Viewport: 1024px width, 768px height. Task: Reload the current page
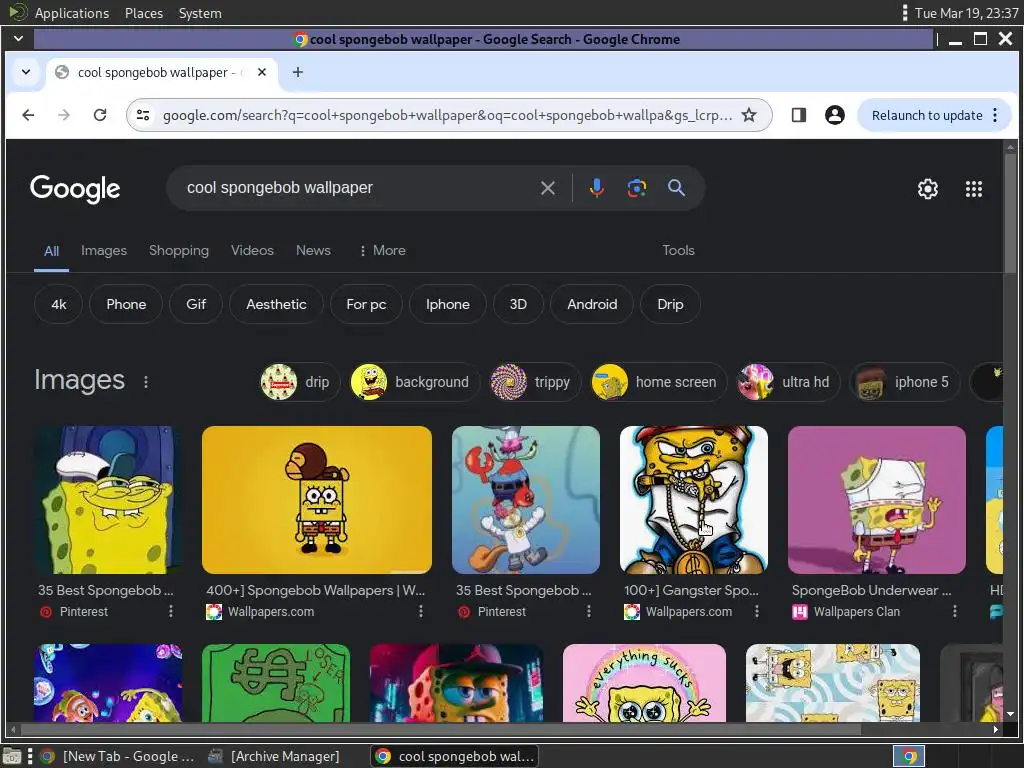100,115
